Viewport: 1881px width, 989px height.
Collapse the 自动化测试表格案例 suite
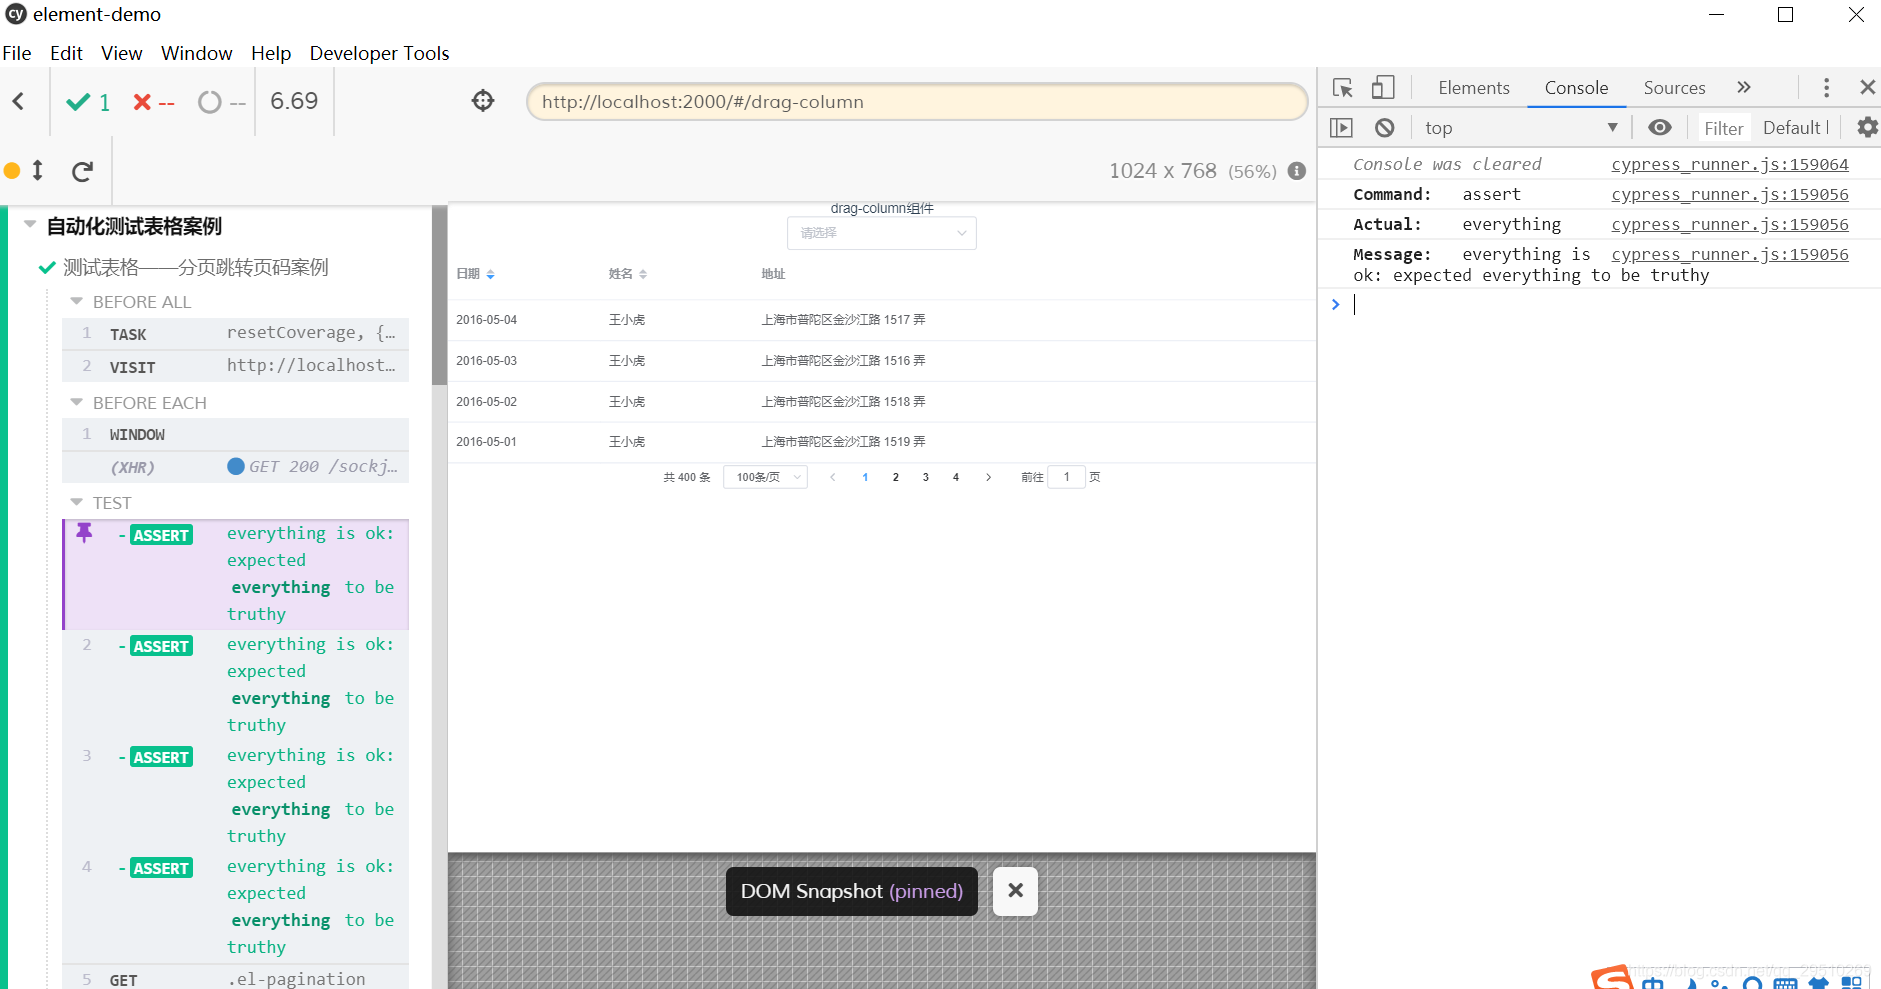tap(30, 225)
